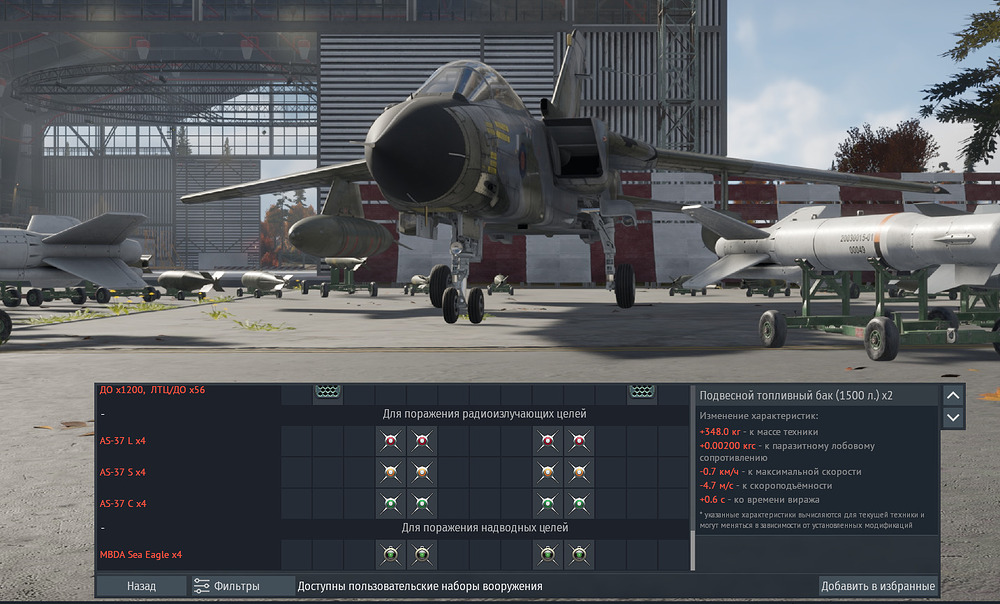Go back with the Назад button
The width and height of the screenshot is (1000, 604).
pyautogui.click(x=142, y=586)
